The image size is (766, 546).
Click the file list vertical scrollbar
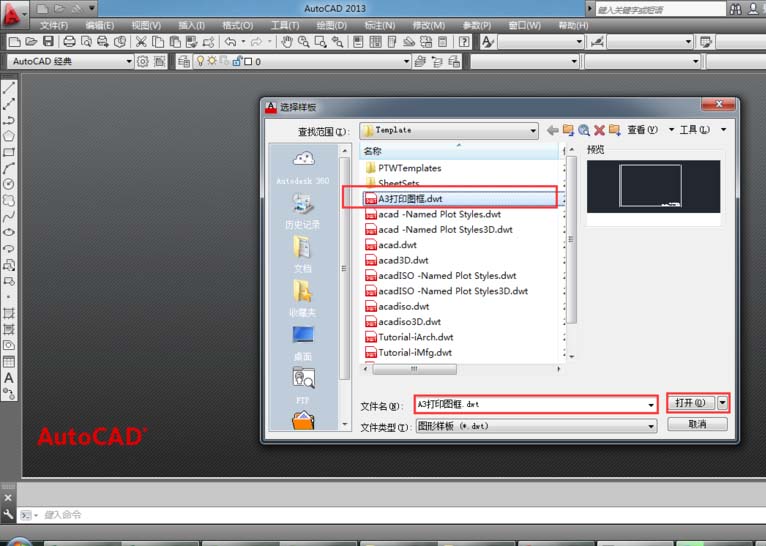point(571,239)
